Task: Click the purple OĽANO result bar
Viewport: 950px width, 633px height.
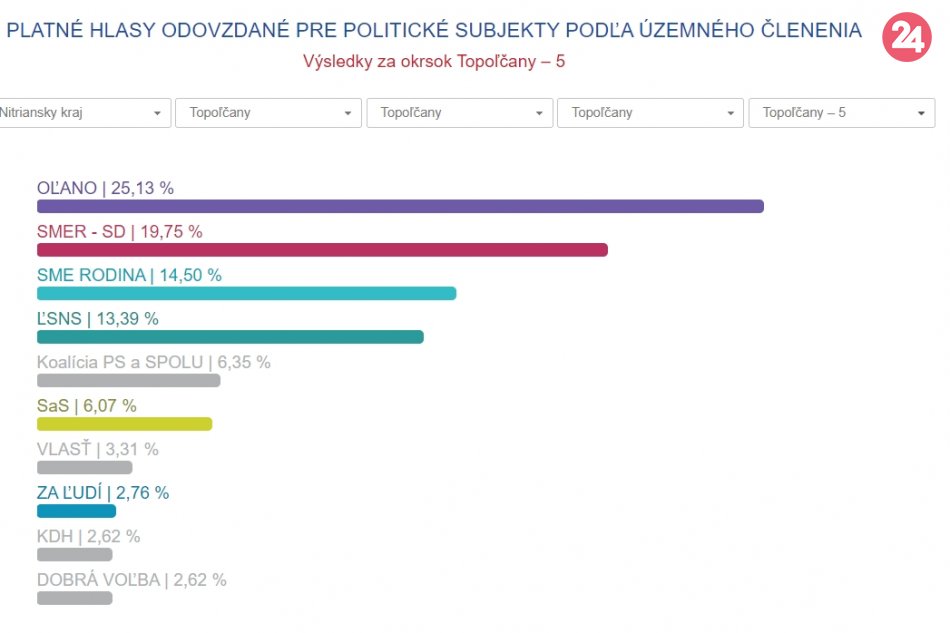Action: 400,207
